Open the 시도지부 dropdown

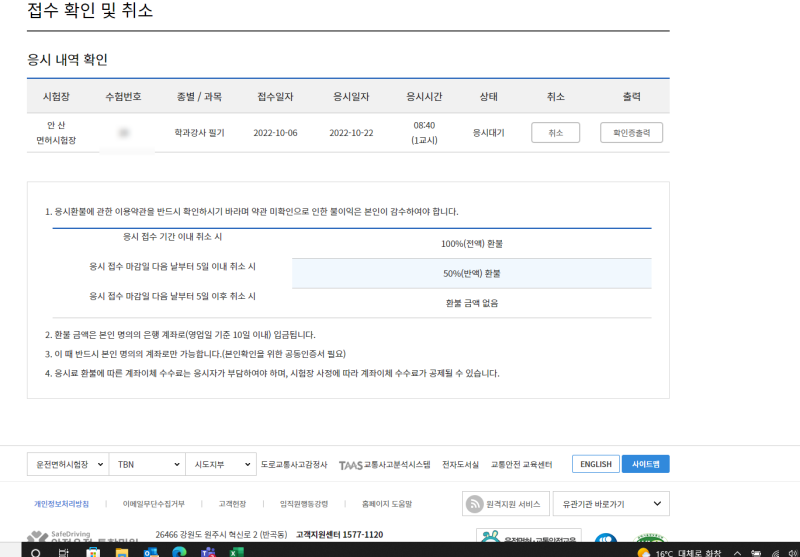(x=221, y=464)
